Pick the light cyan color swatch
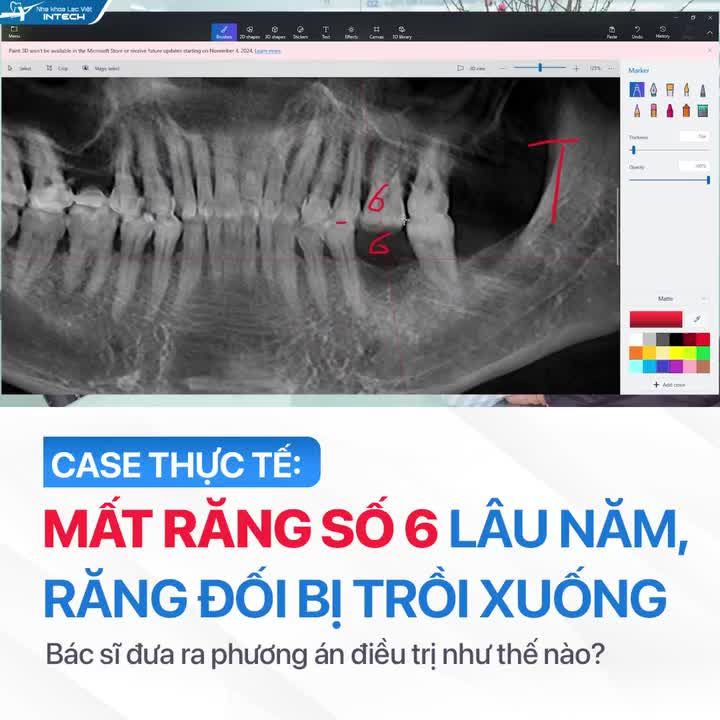 click(636, 366)
